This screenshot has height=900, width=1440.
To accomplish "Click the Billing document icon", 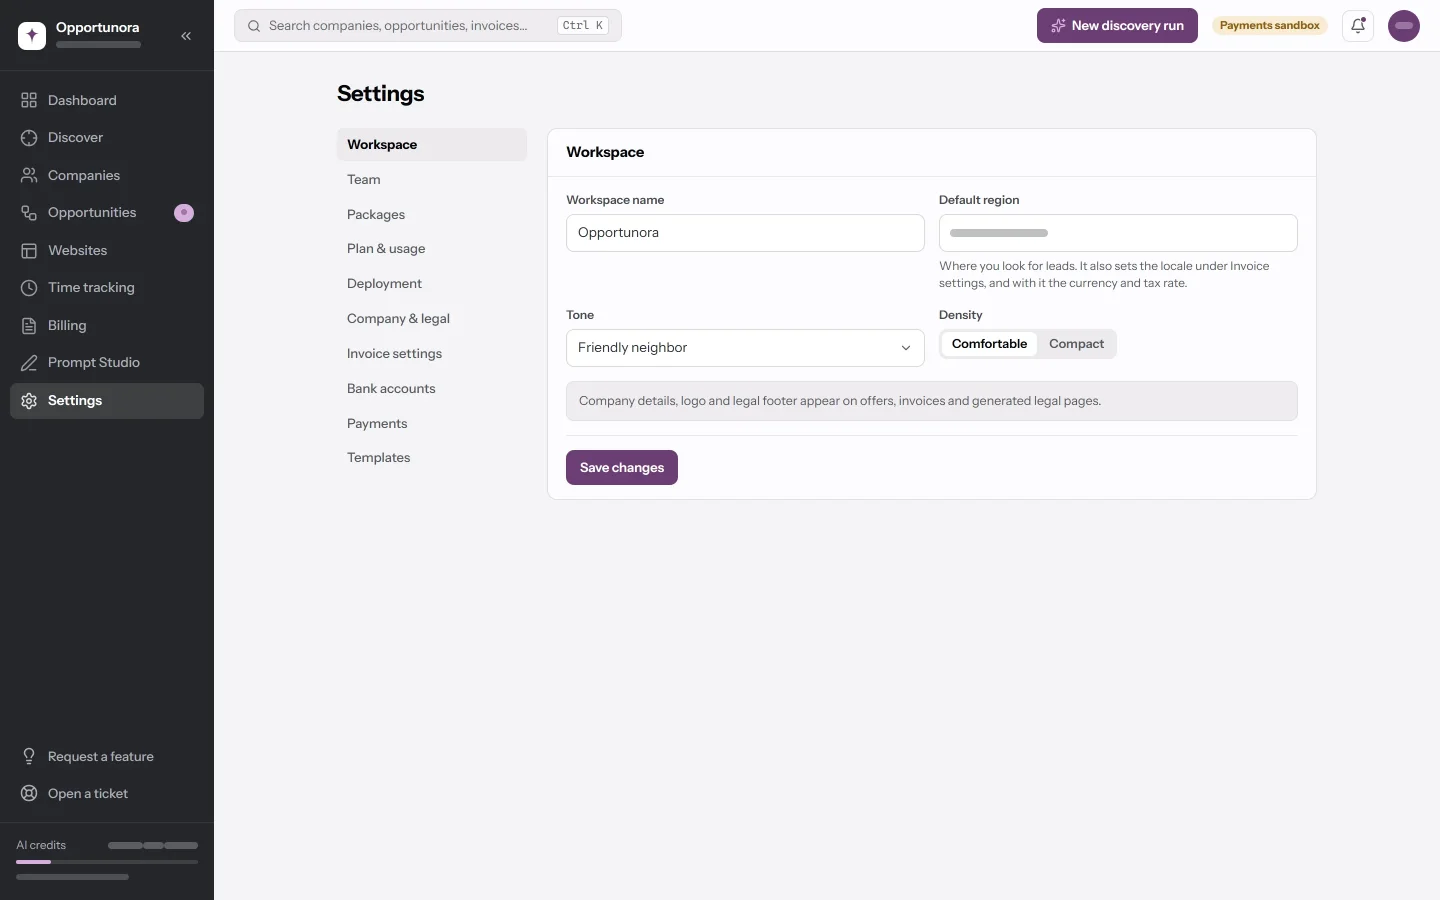I will 29,325.
